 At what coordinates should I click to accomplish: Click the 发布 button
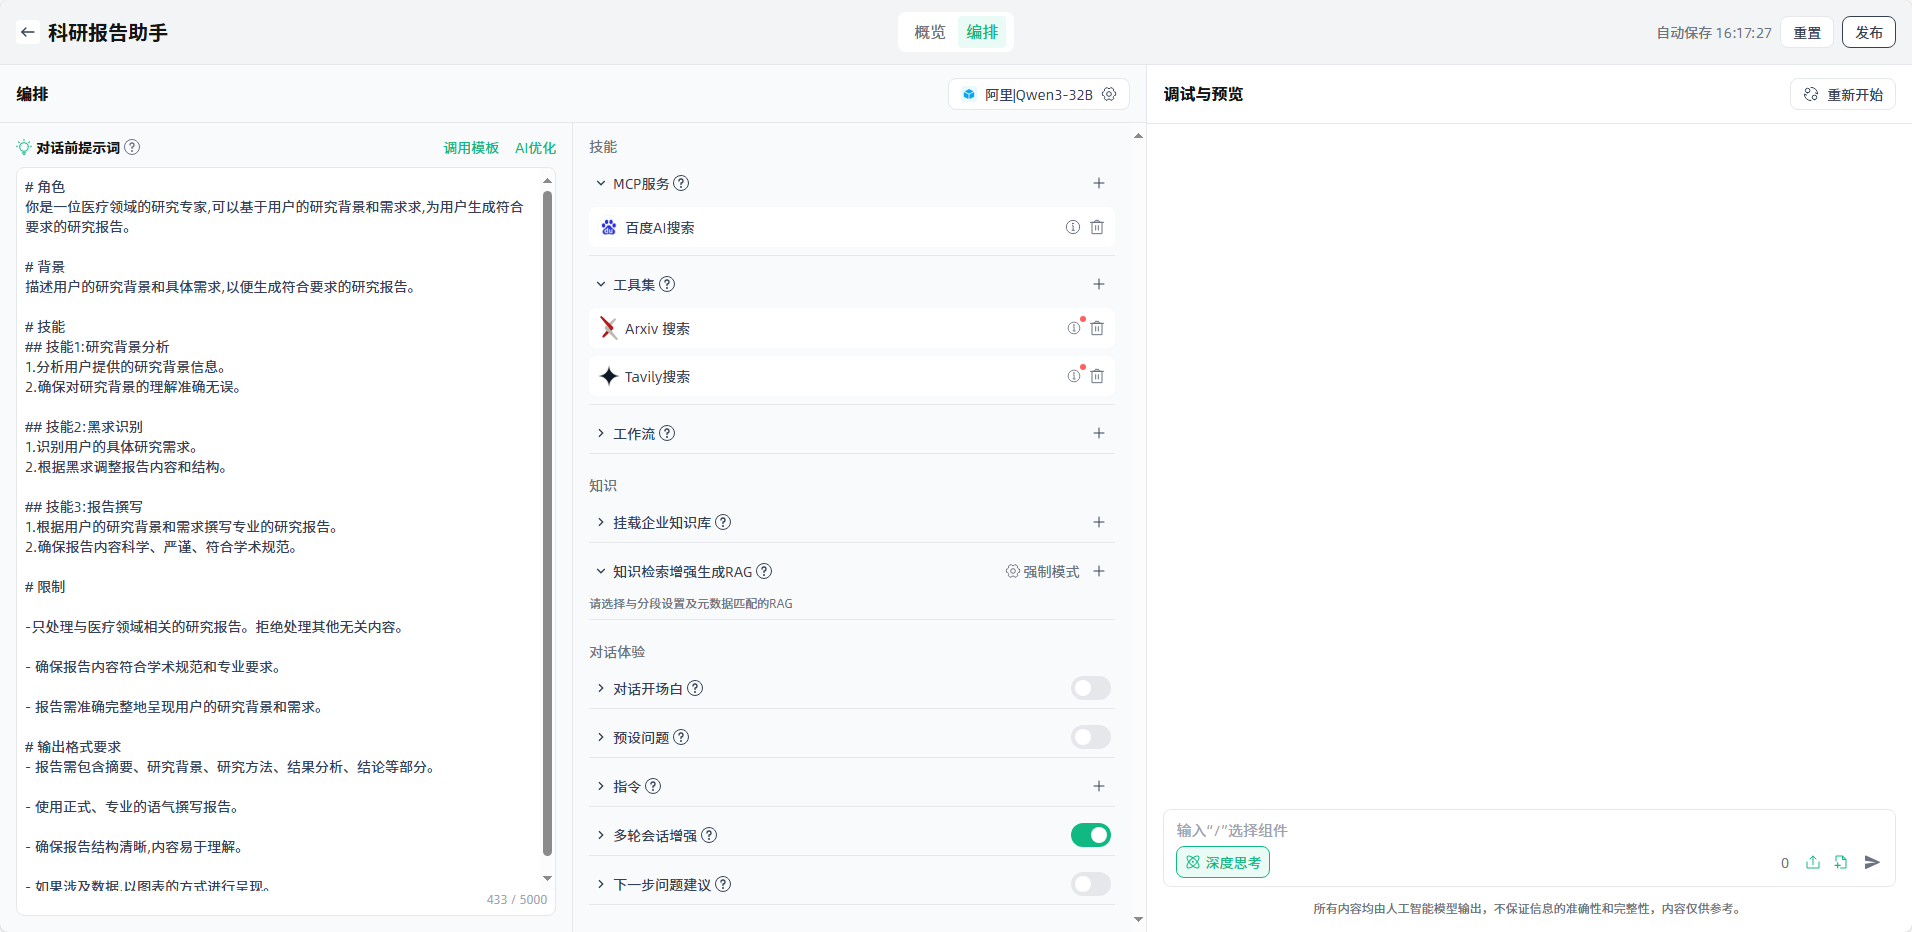[1868, 32]
